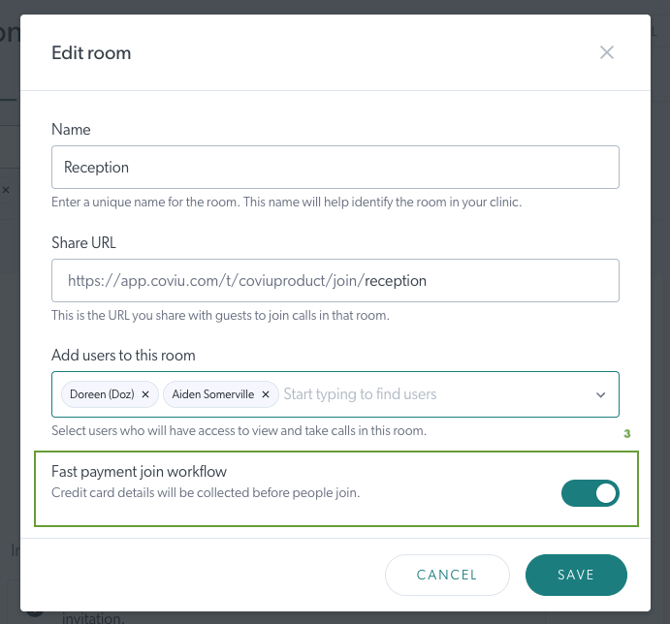Click the reception slug in Share URL
This screenshot has width=670, height=624.
[396, 281]
